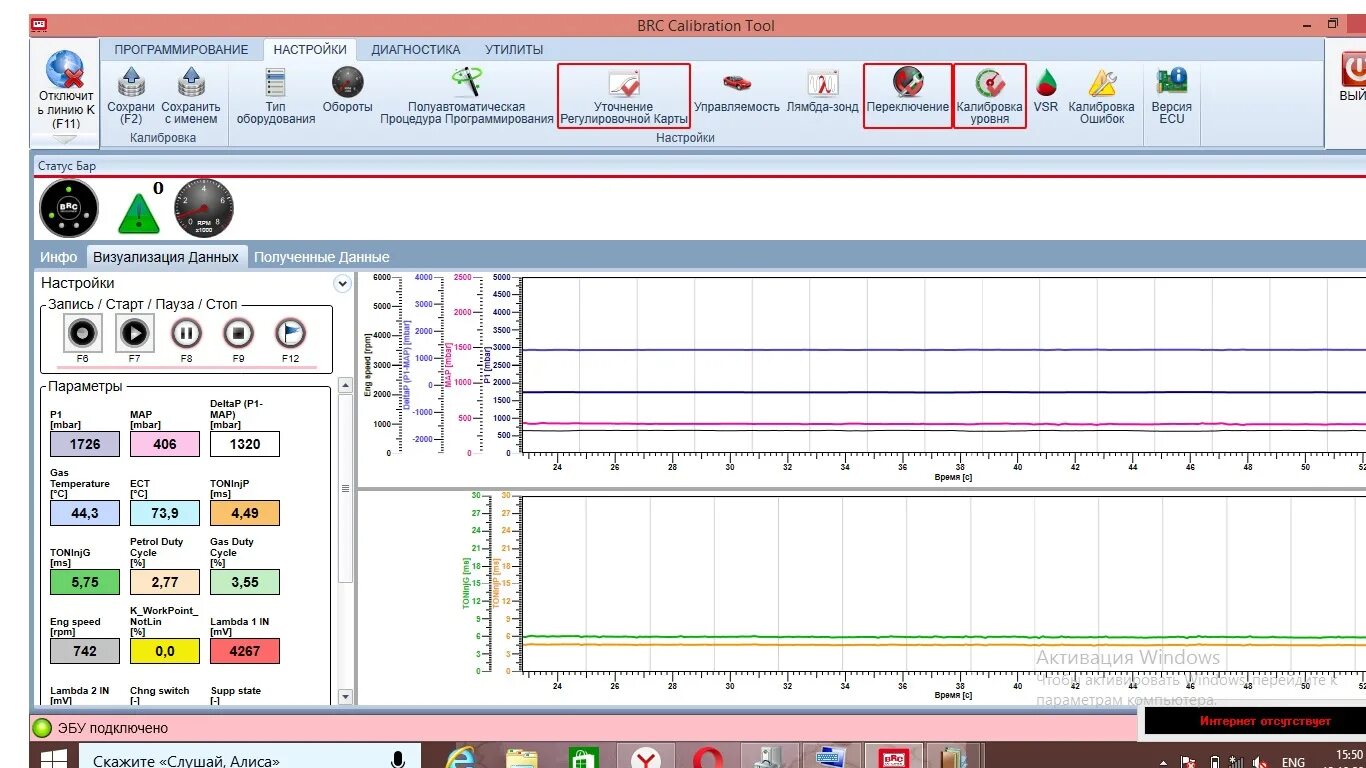Click the ENG language indicator
Screen dimensions: 1366x768
[1293, 762]
